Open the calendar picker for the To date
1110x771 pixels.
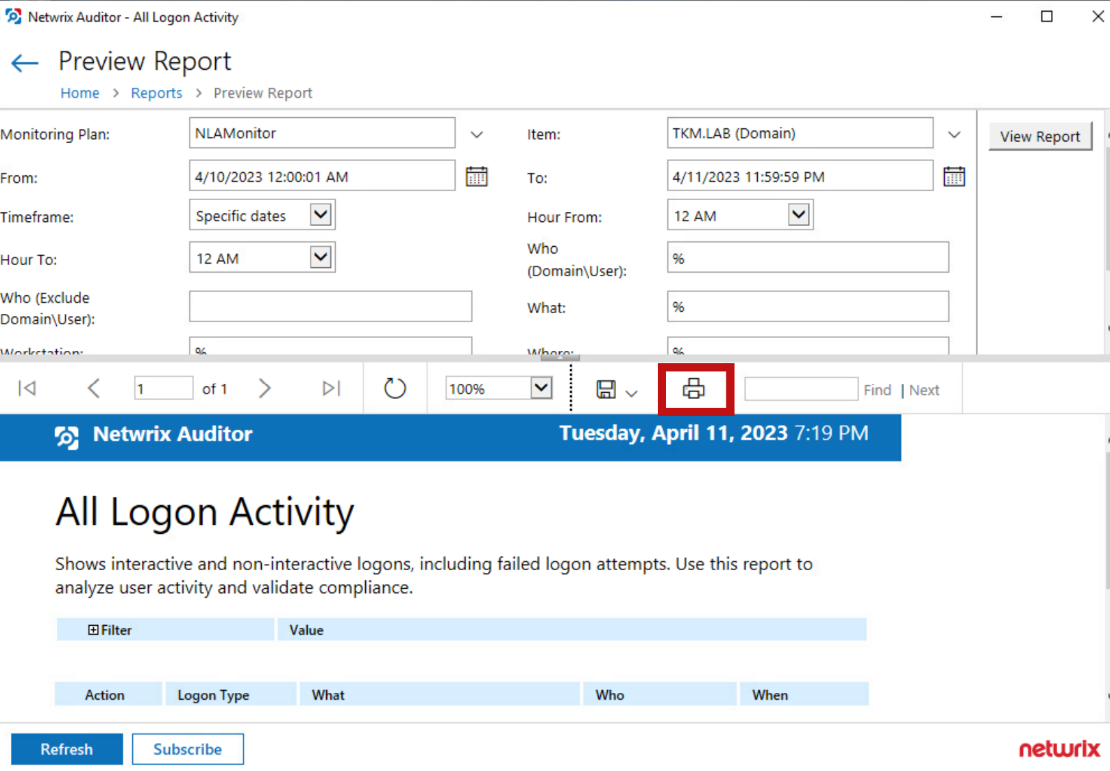[954, 175]
